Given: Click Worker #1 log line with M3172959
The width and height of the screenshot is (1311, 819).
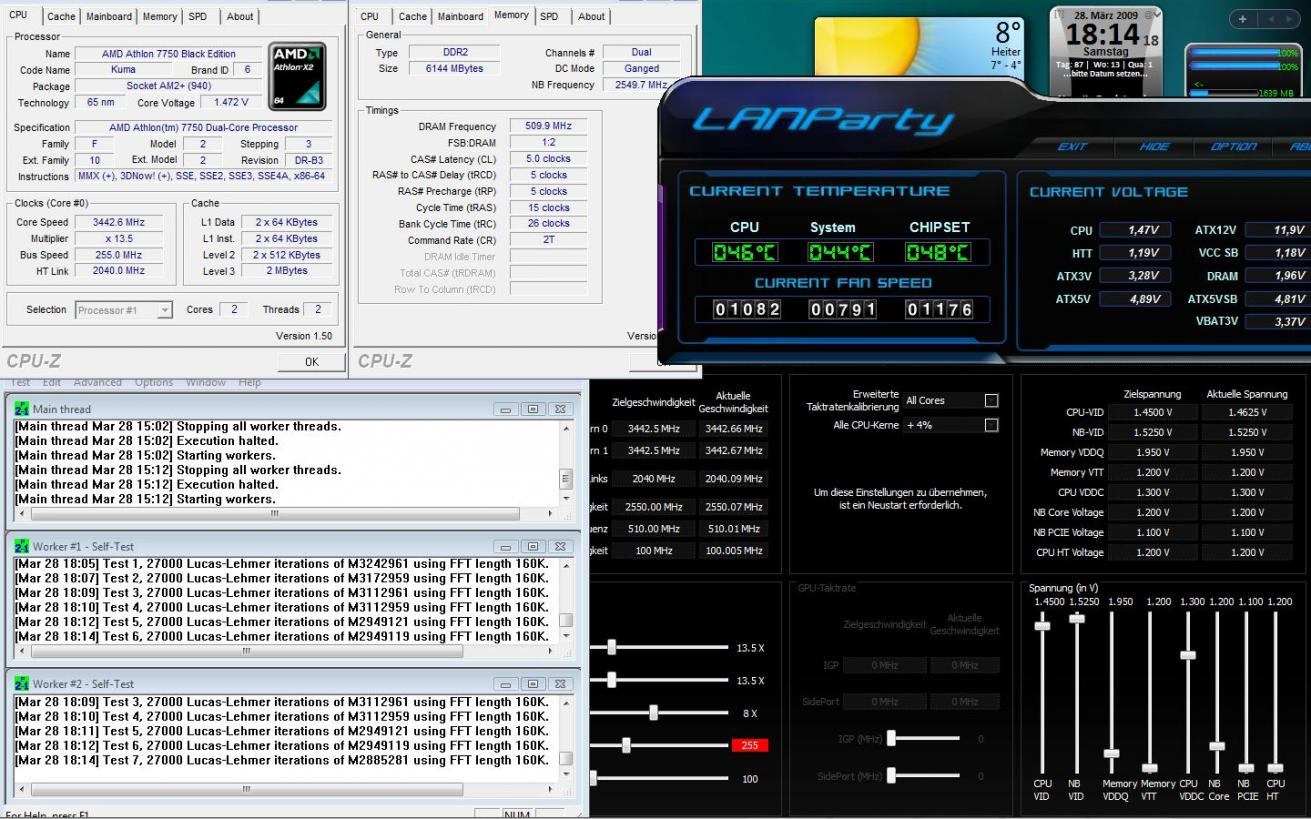Looking at the screenshot, I should point(282,578).
